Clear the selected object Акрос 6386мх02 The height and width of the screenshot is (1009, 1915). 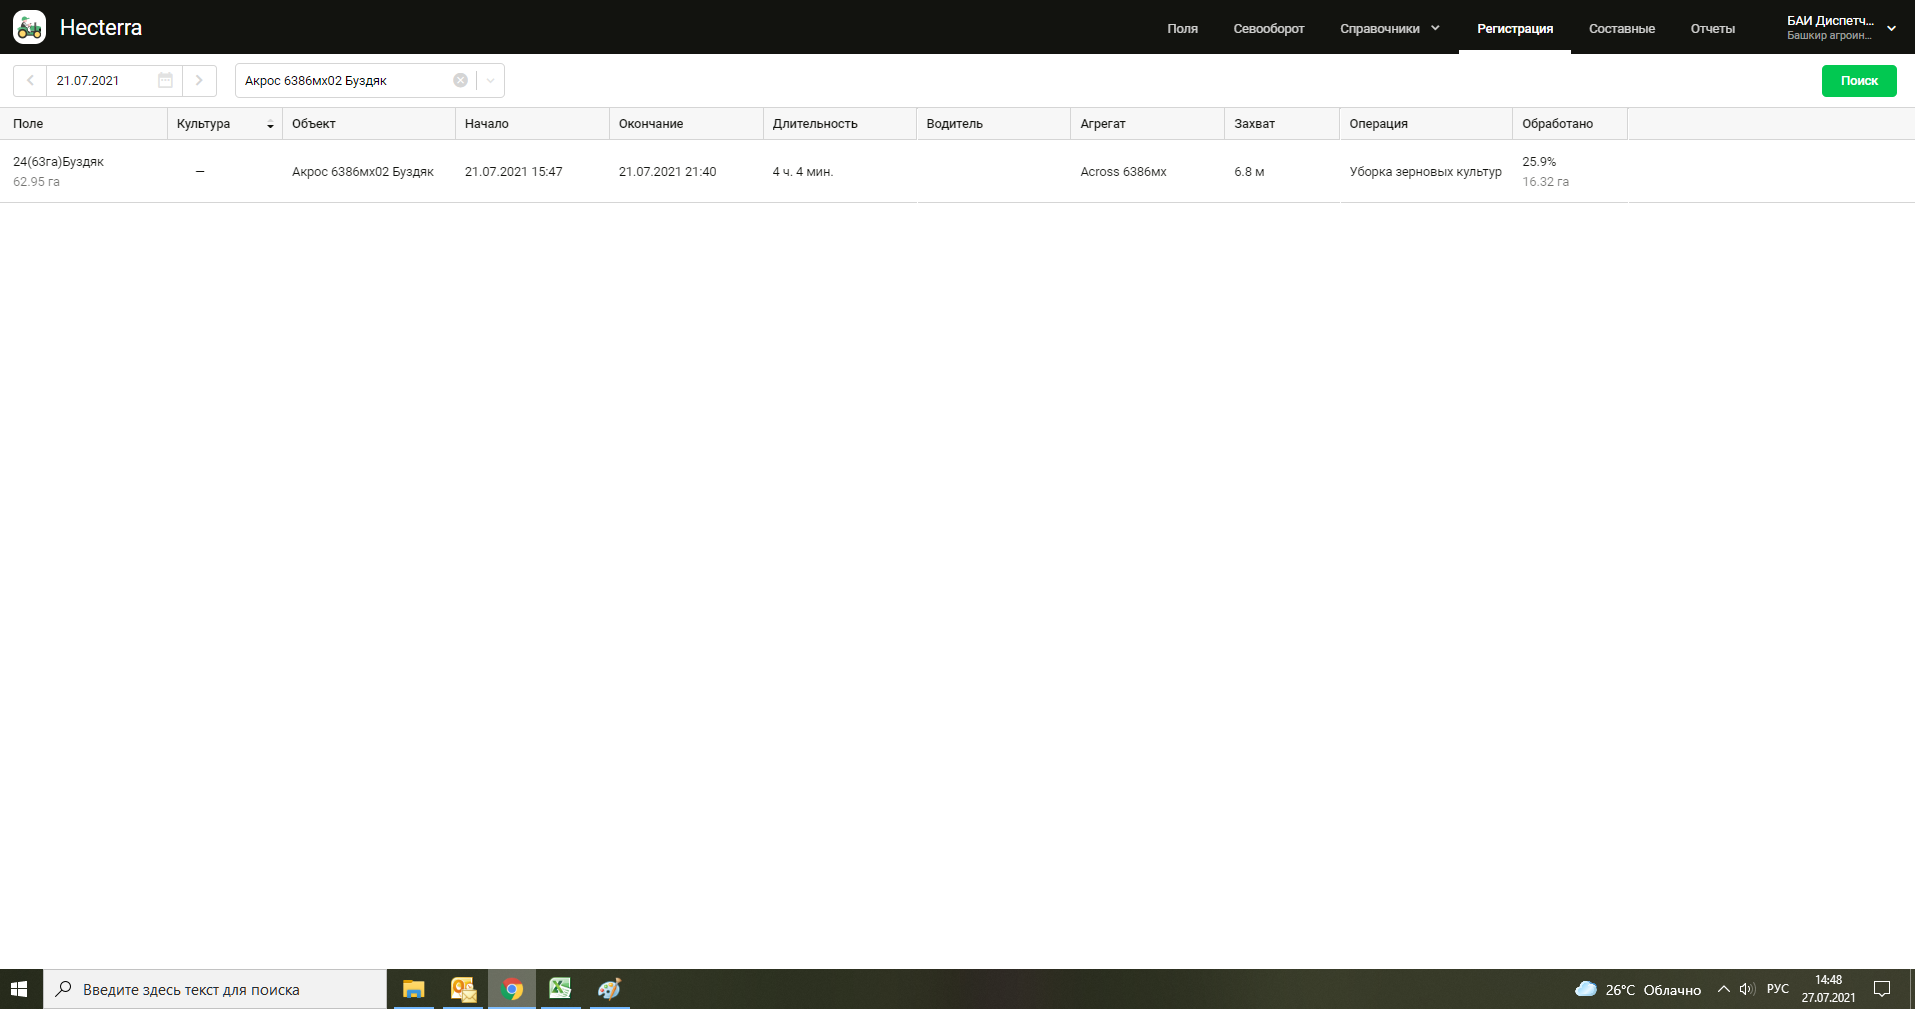[460, 81]
